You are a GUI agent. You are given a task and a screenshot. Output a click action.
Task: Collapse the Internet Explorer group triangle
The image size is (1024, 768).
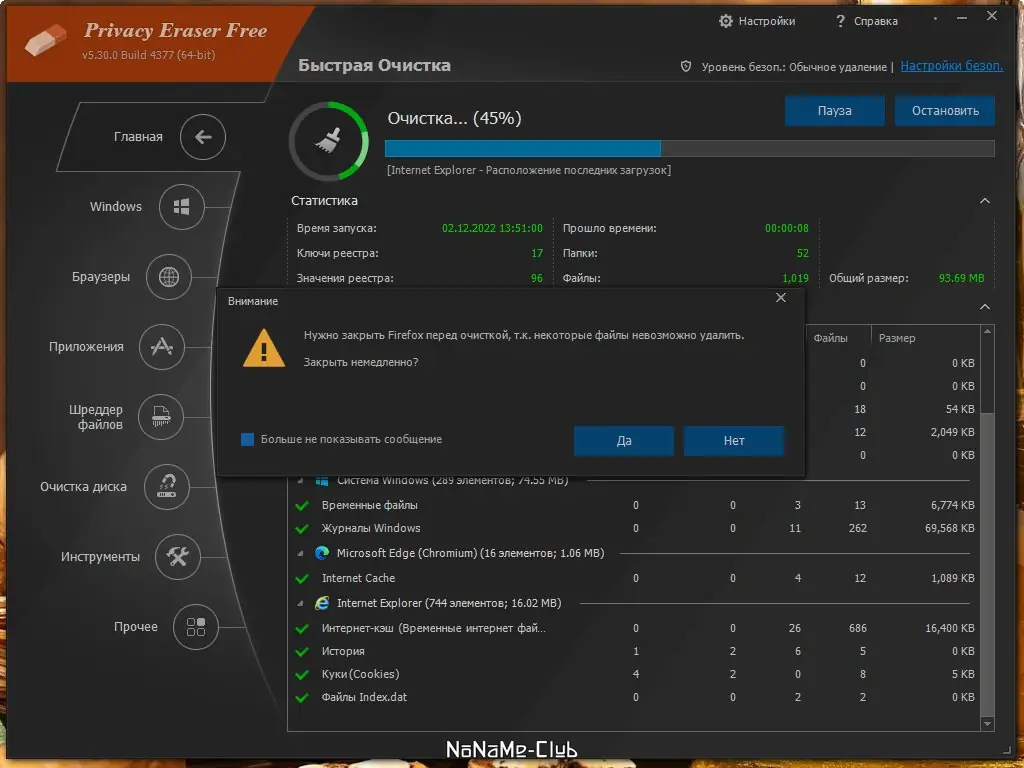point(300,603)
